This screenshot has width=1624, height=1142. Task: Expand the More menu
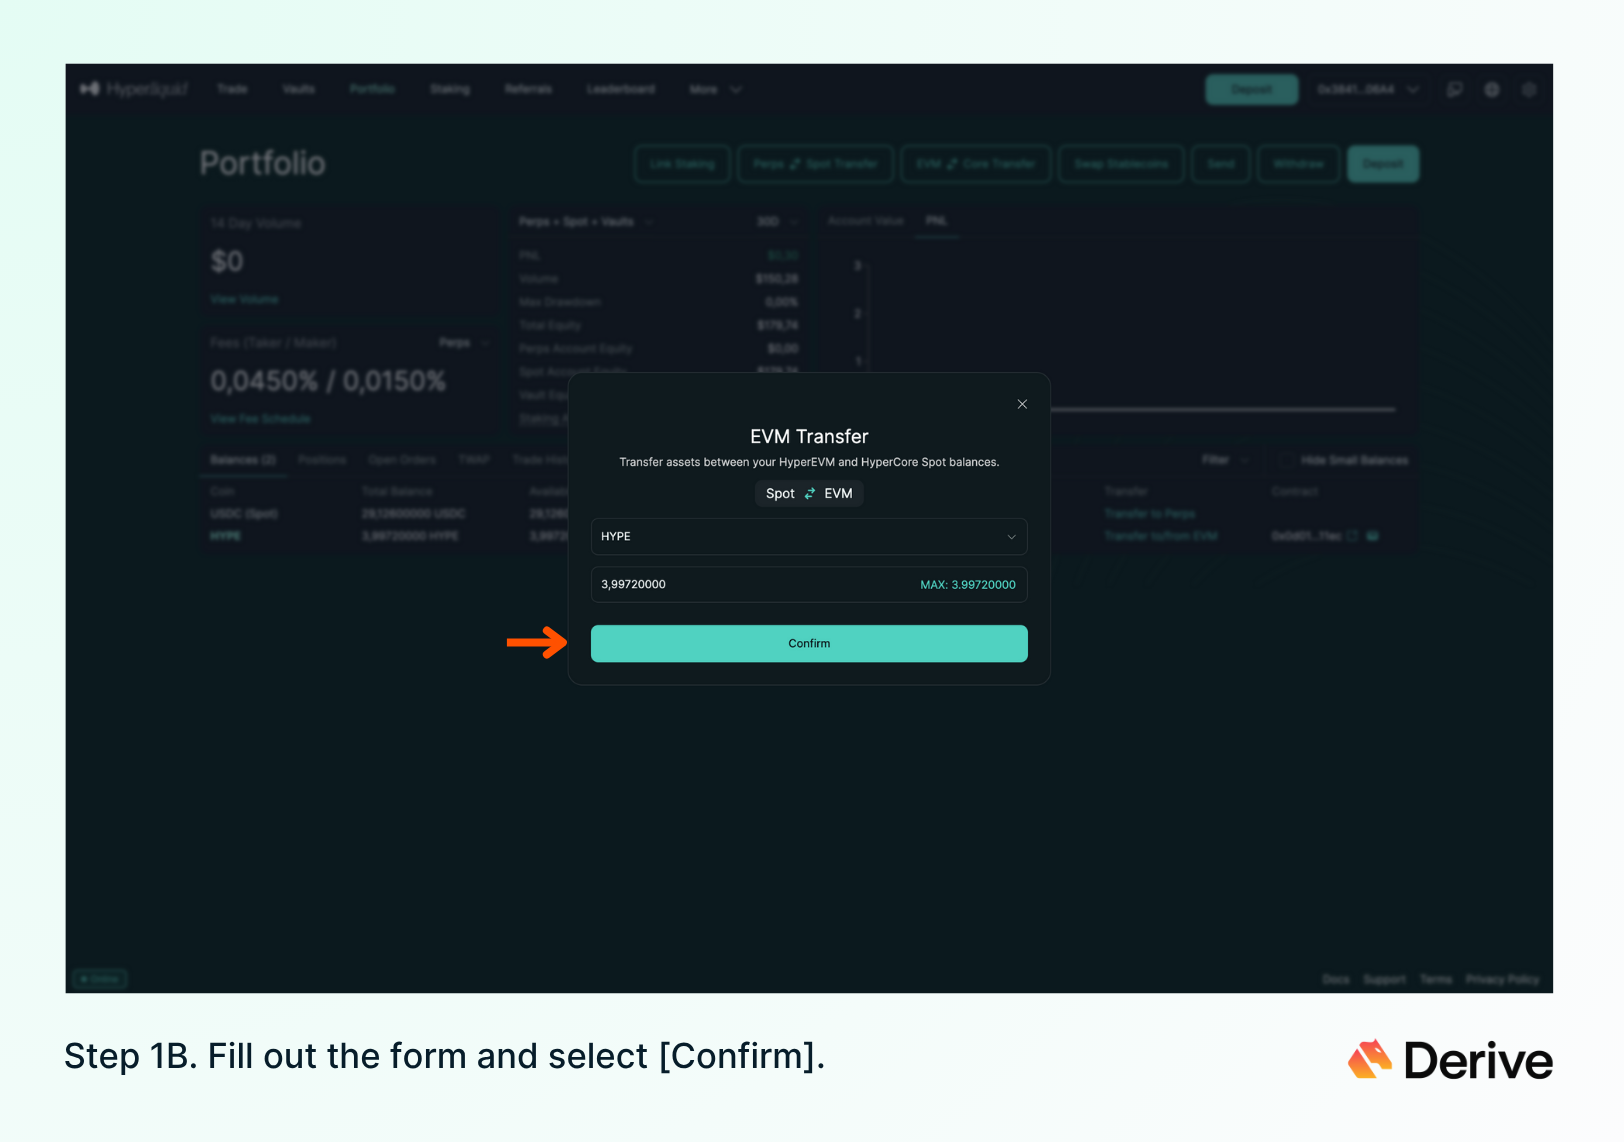[x=715, y=89]
